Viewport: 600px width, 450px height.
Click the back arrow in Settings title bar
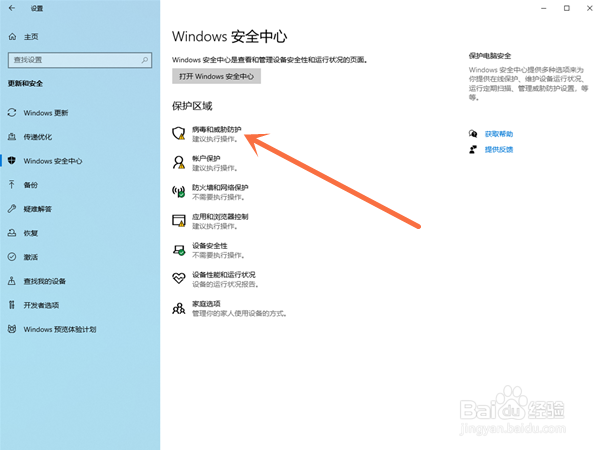click(12, 8)
